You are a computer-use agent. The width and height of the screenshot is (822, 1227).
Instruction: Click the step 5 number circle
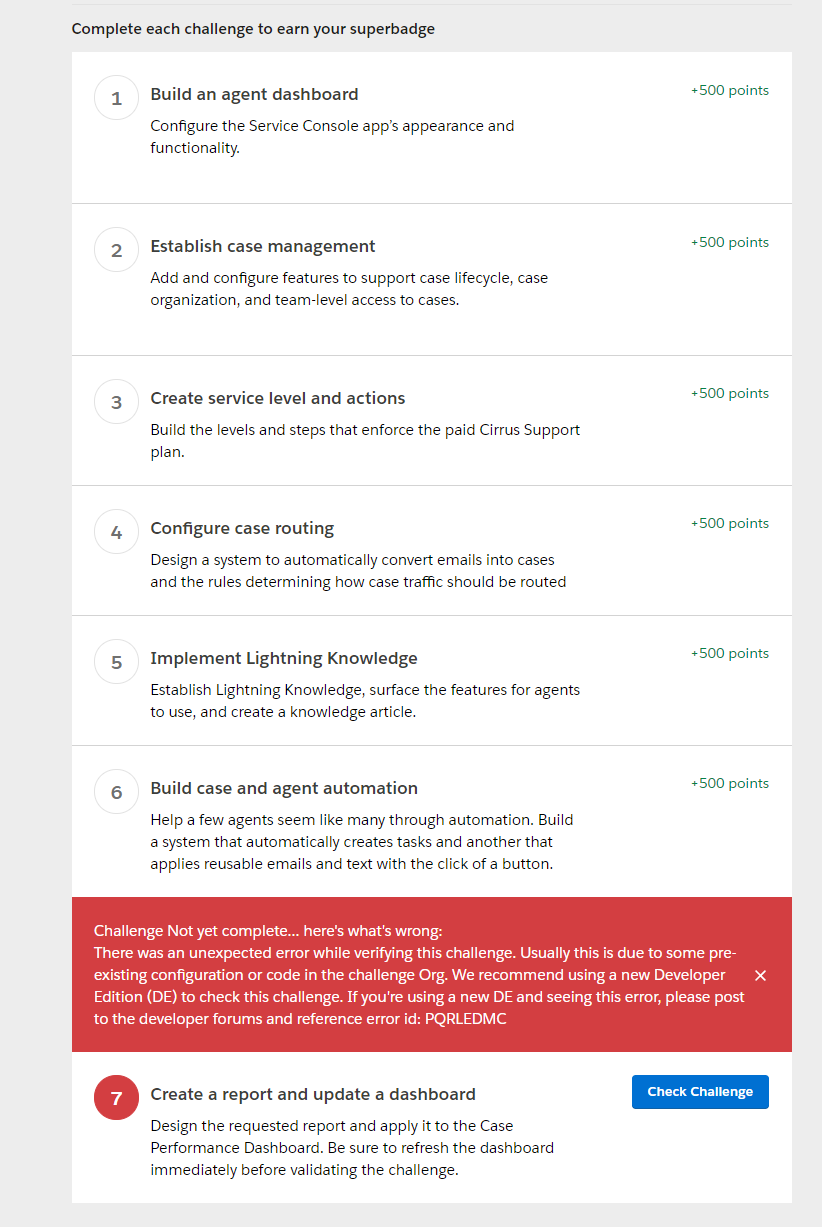(x=116, y=662)
